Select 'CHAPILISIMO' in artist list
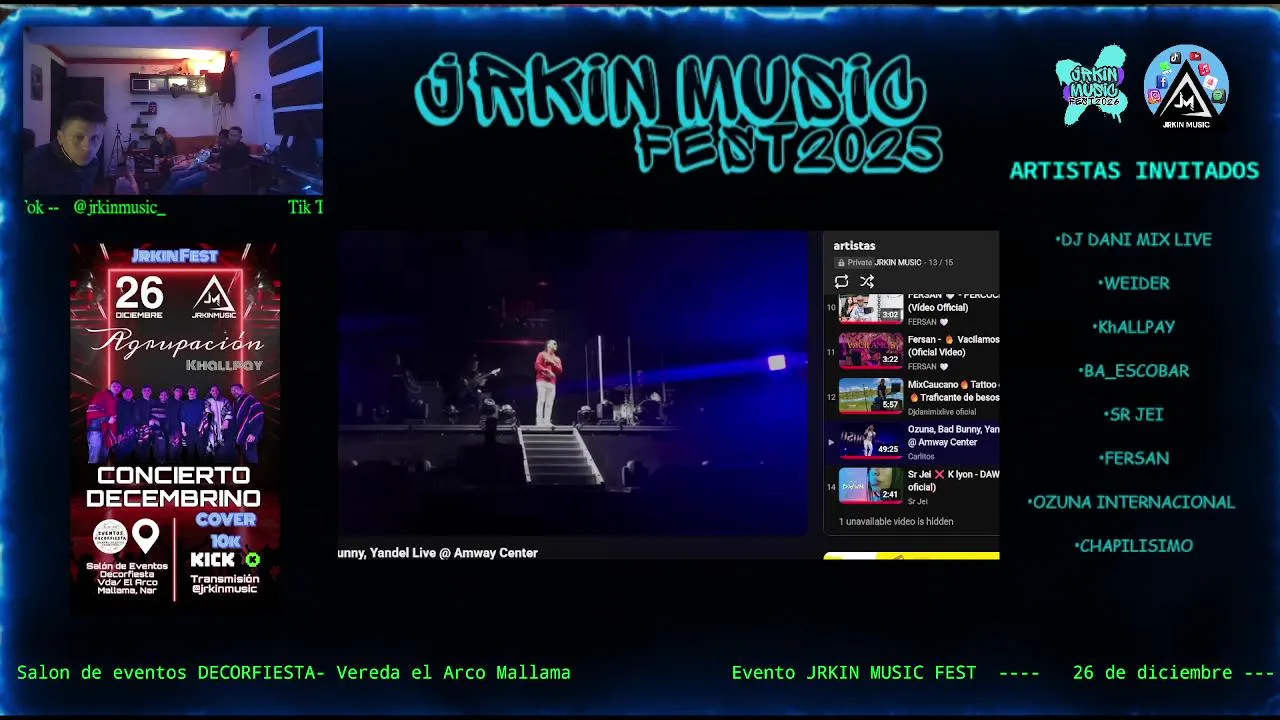This screenshot has height=720, width=1280. 1133,546
